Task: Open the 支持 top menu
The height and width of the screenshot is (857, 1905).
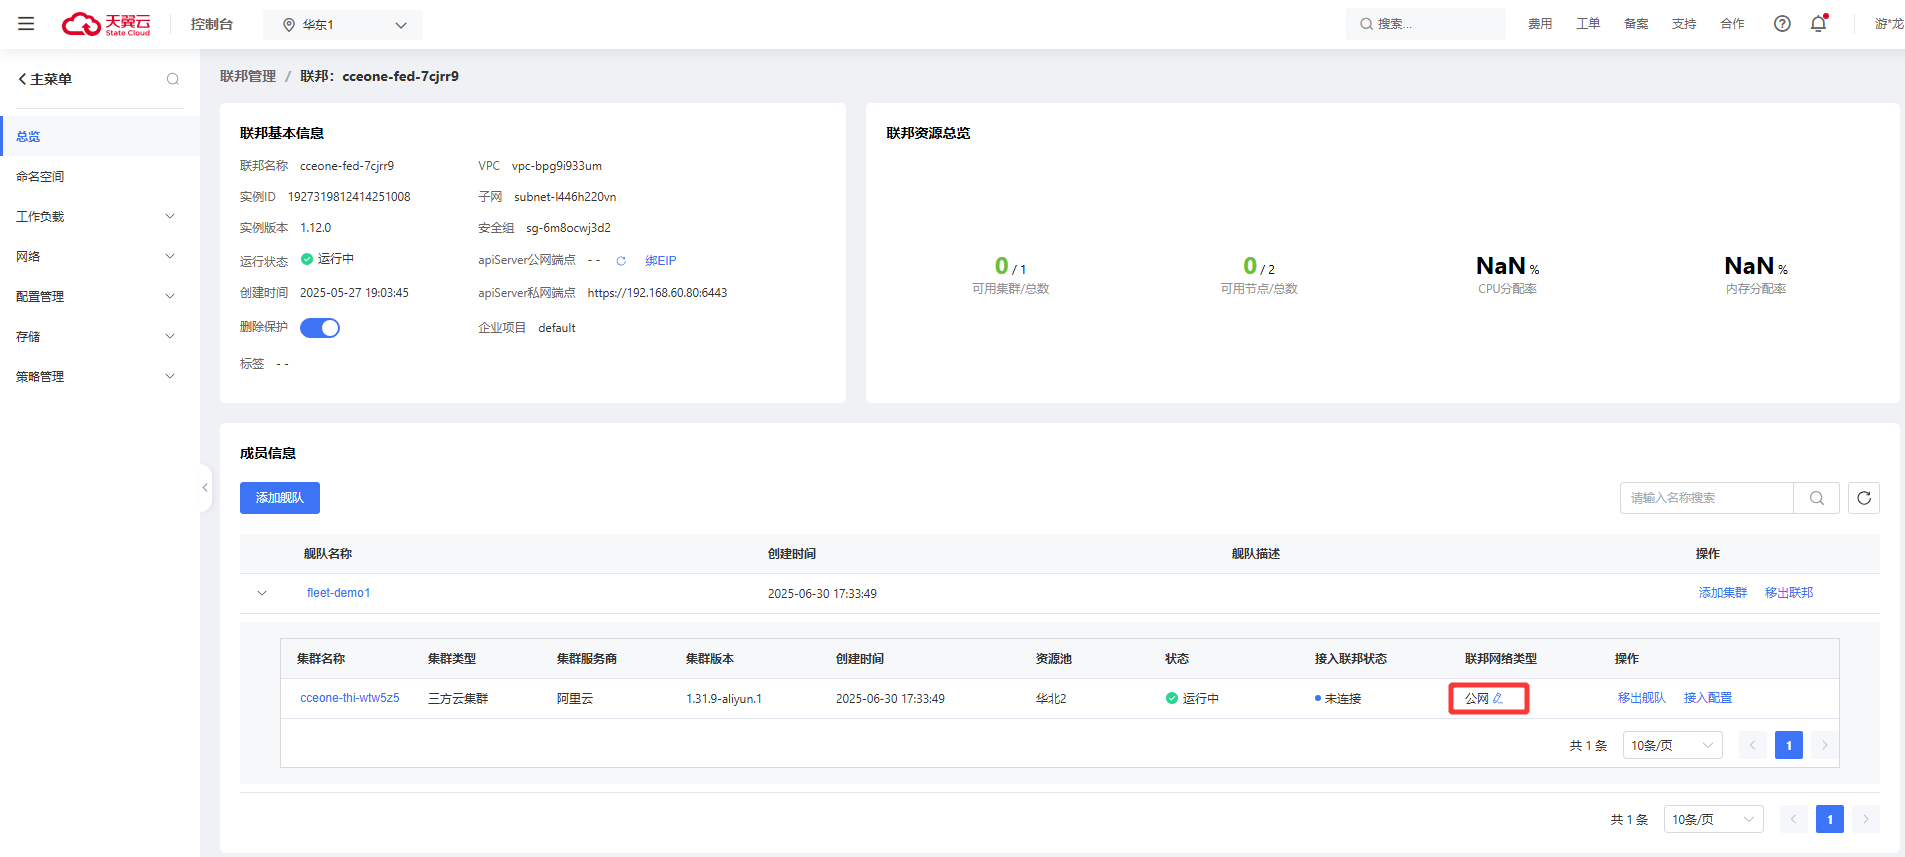Action: click(1684, 24)
